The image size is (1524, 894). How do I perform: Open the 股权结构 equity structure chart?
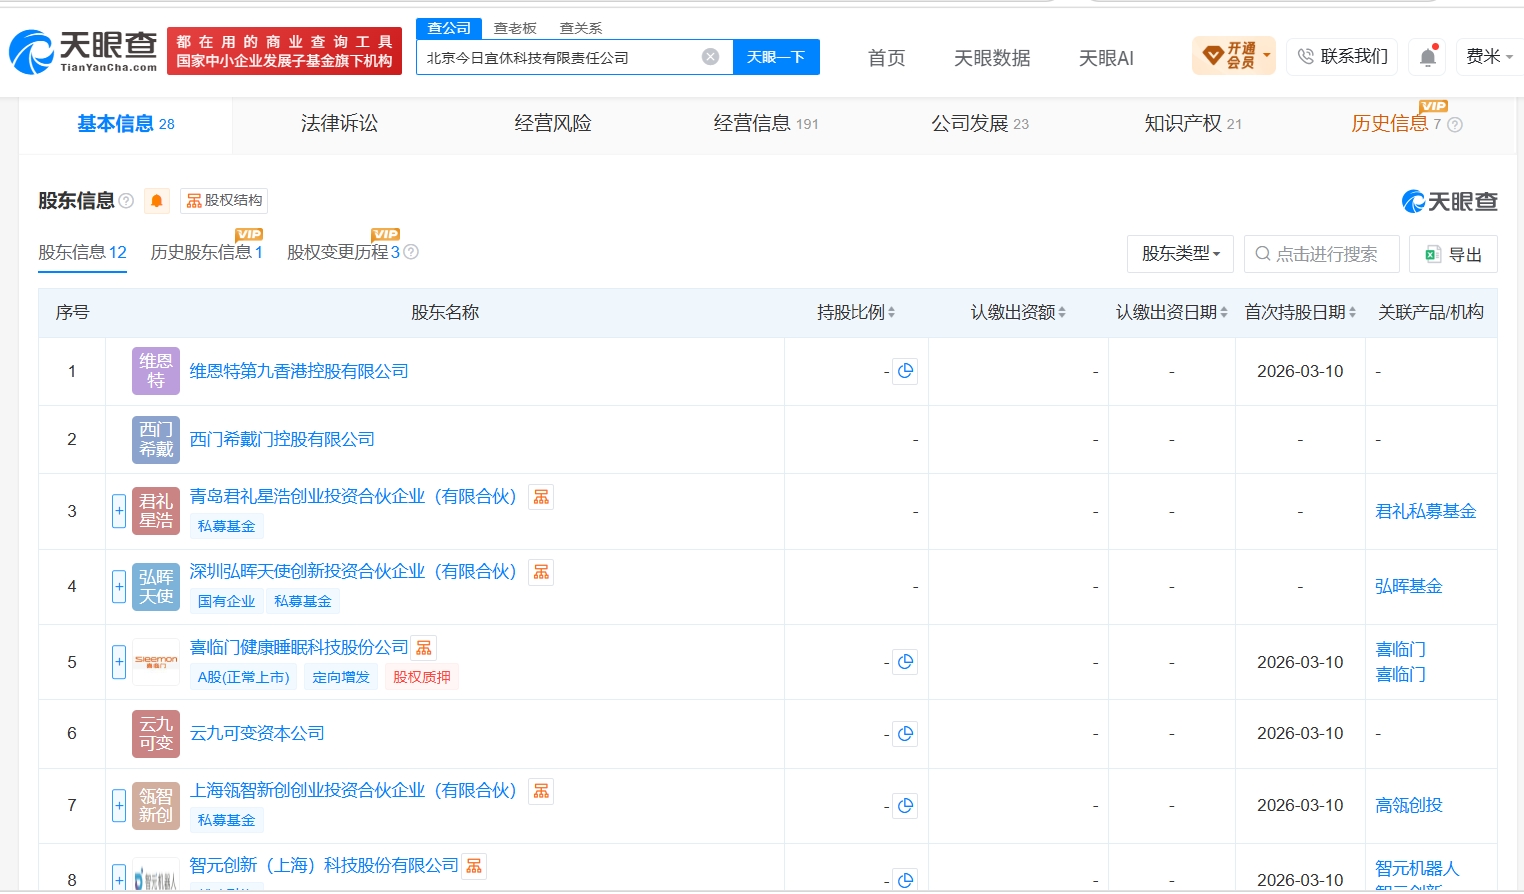[224, 201]
